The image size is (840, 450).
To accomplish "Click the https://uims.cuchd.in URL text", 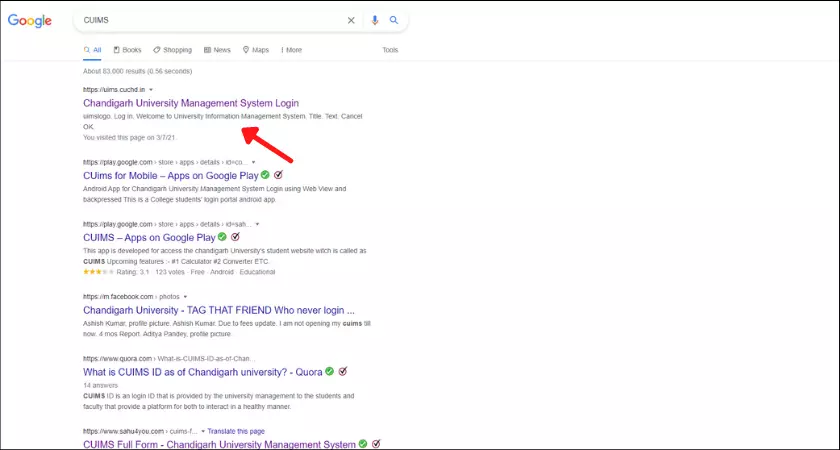I will coord(114,89).
